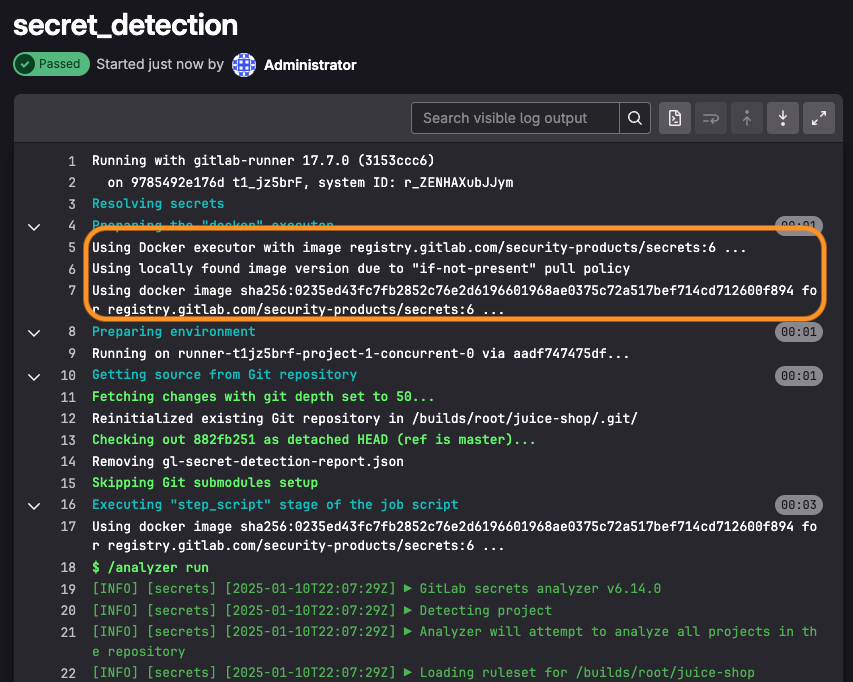This screenshot has width=853, height=682.
Task: Click 00:01 badge beside Preparing environment
Action: tap(799, 332)
